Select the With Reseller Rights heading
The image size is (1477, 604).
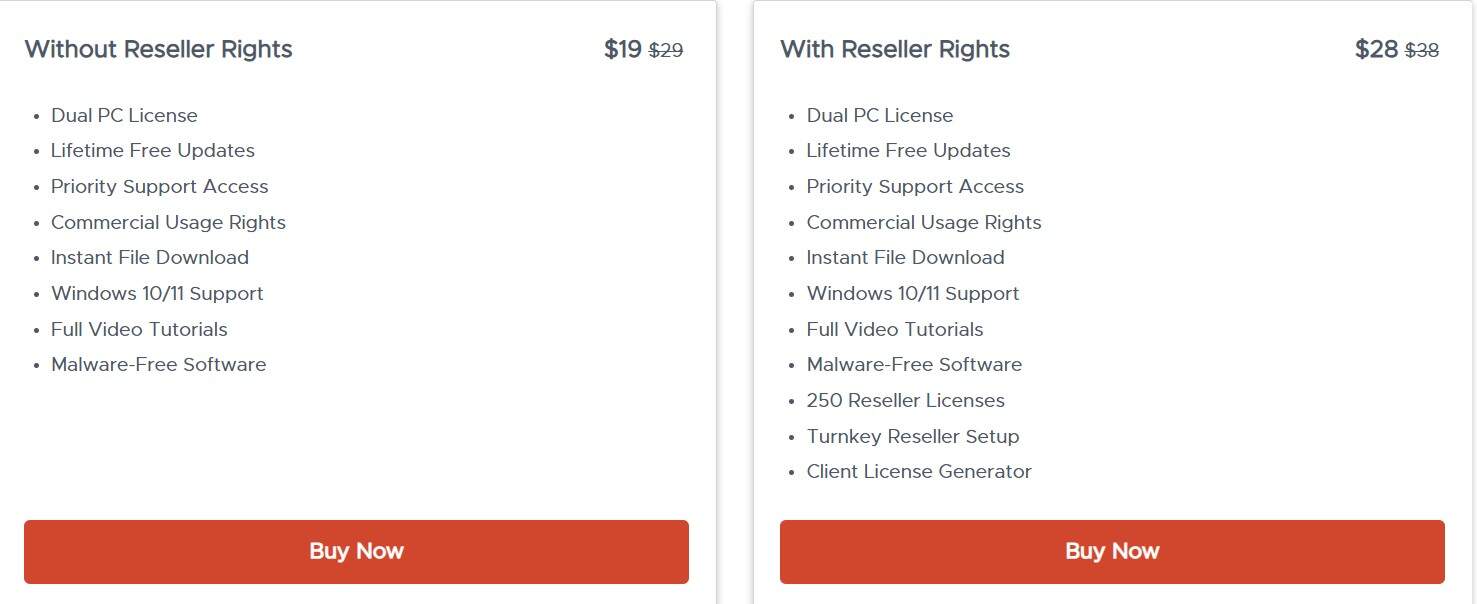pos(894,49)
